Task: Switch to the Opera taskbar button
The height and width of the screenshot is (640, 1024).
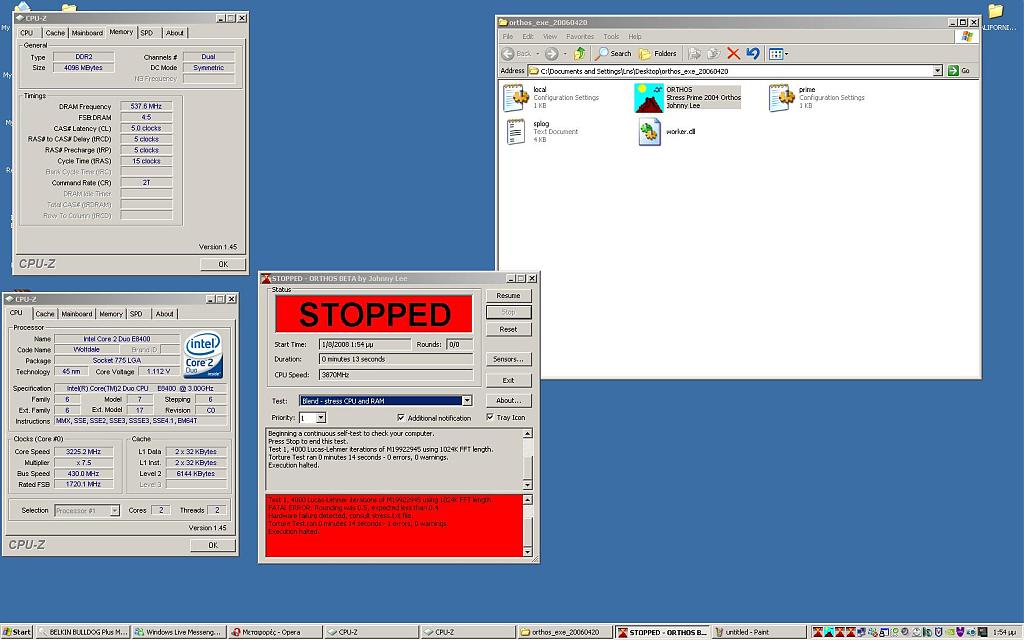Action: 275,632
